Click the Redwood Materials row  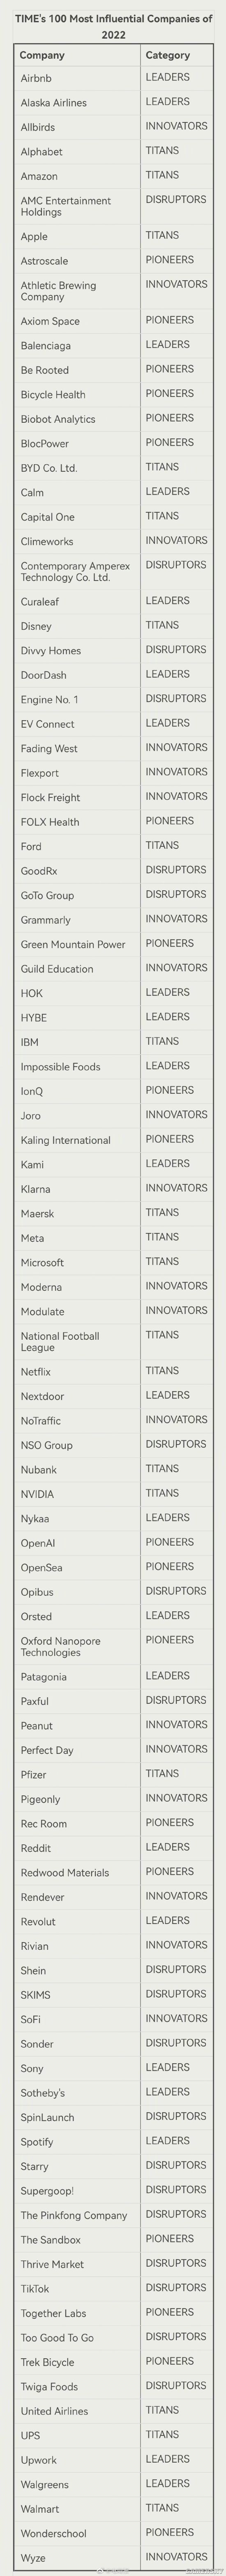[113, 1872]
